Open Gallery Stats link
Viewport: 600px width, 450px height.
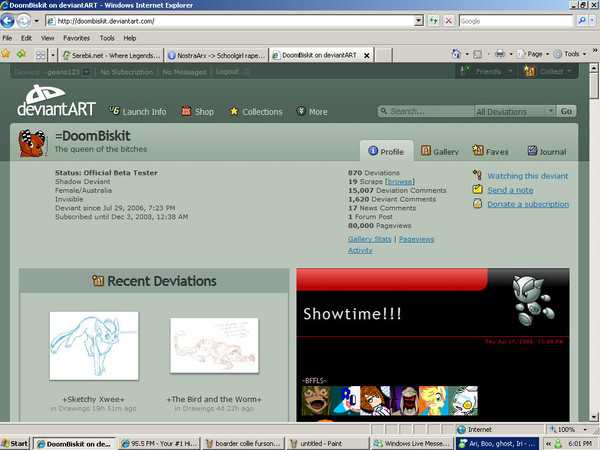point(370,239)
